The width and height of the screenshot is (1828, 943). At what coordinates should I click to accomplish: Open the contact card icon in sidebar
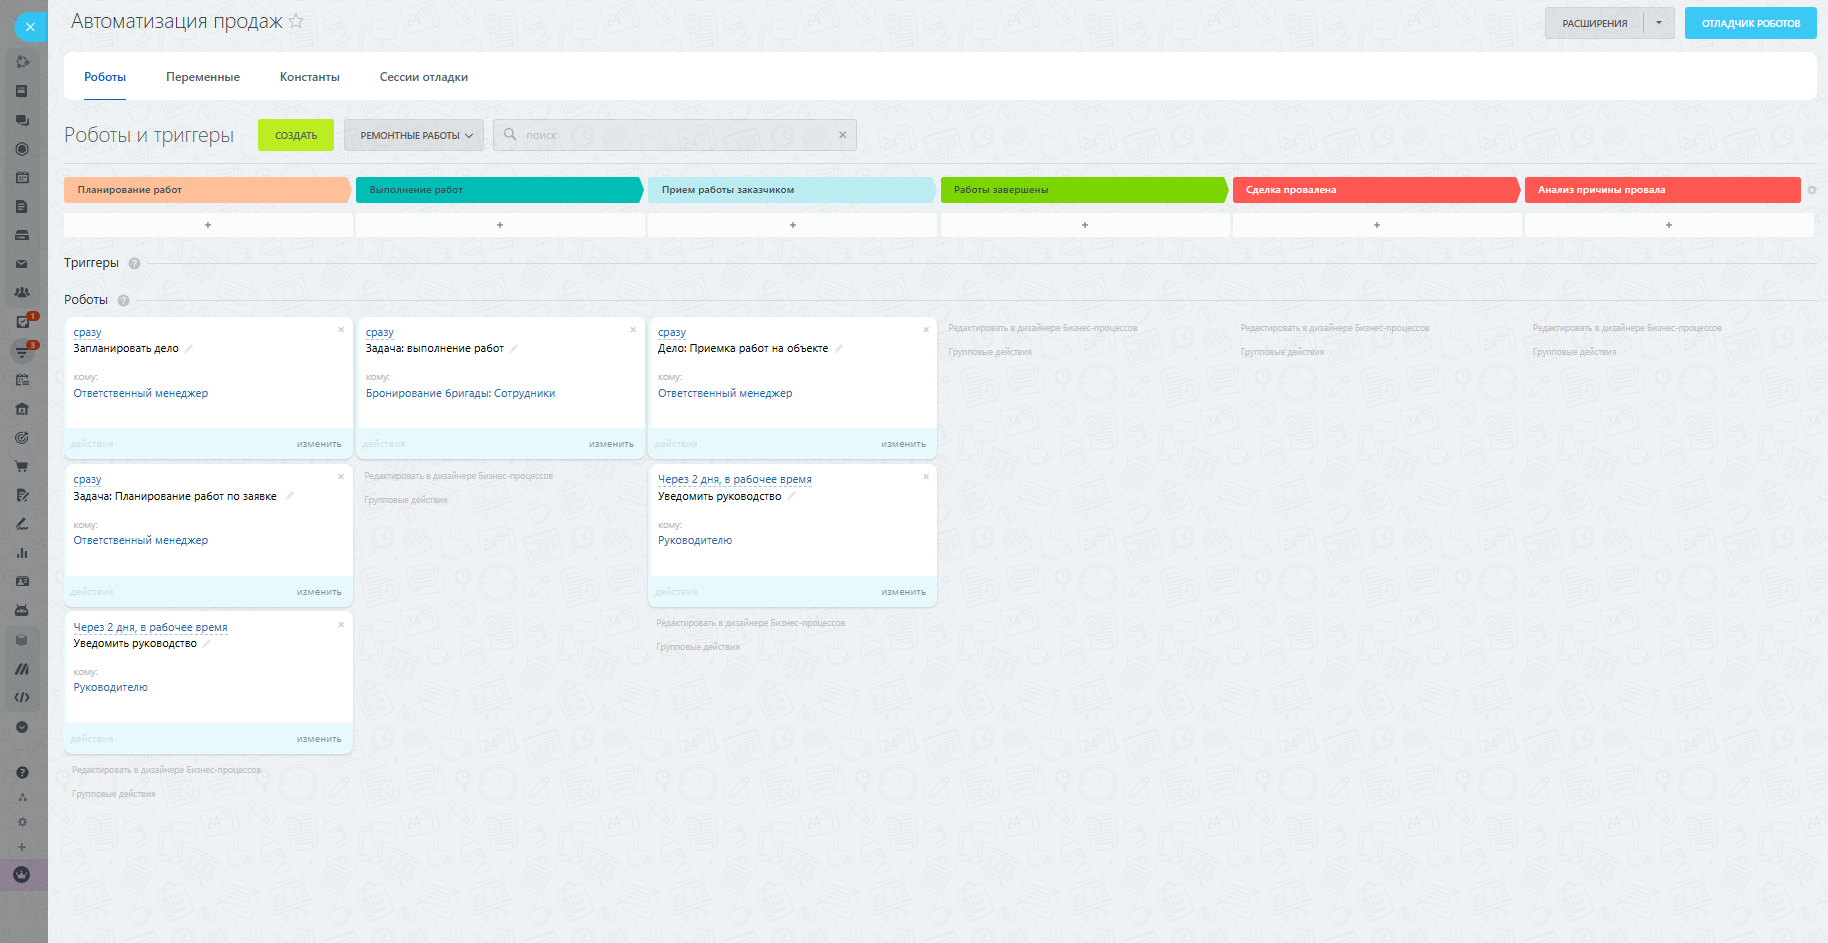pos(22,581)
